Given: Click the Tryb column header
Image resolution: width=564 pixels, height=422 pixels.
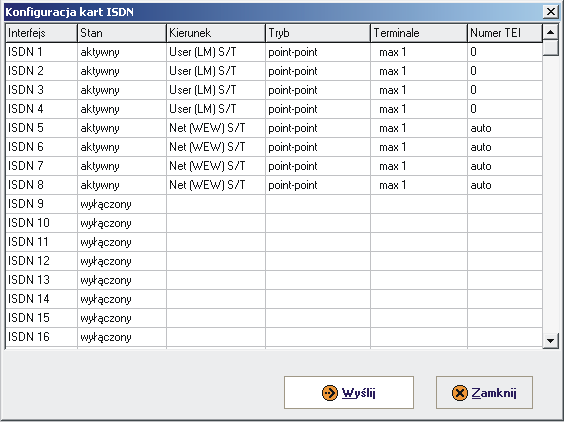Looking at the screenshot, I should tap(318, 33).
